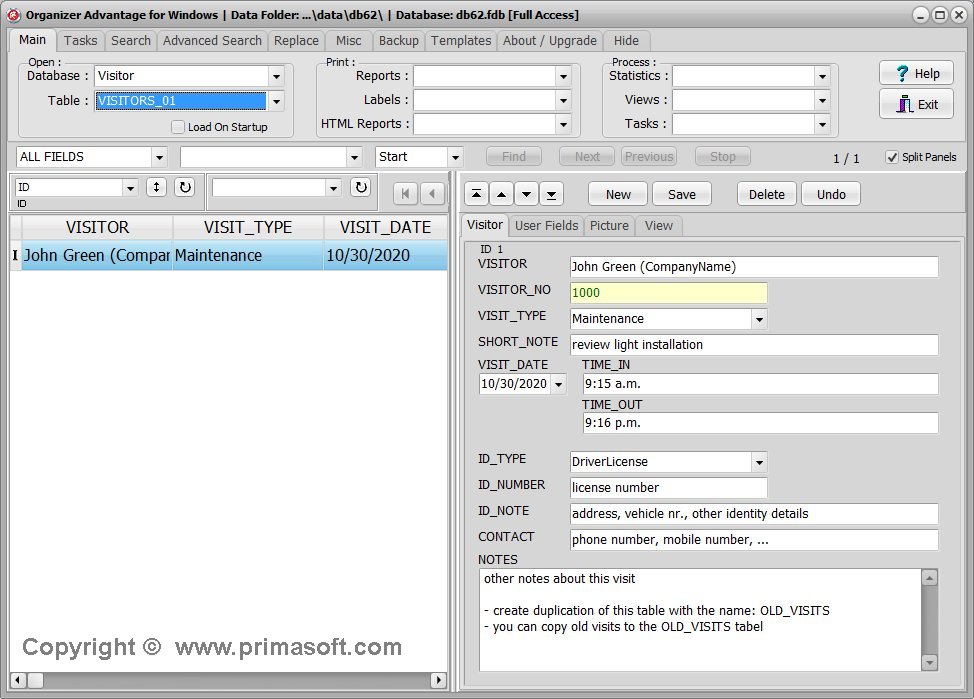Expand the Process Tasks dropdown
This screenshot has height=699, width=974.
822,124
